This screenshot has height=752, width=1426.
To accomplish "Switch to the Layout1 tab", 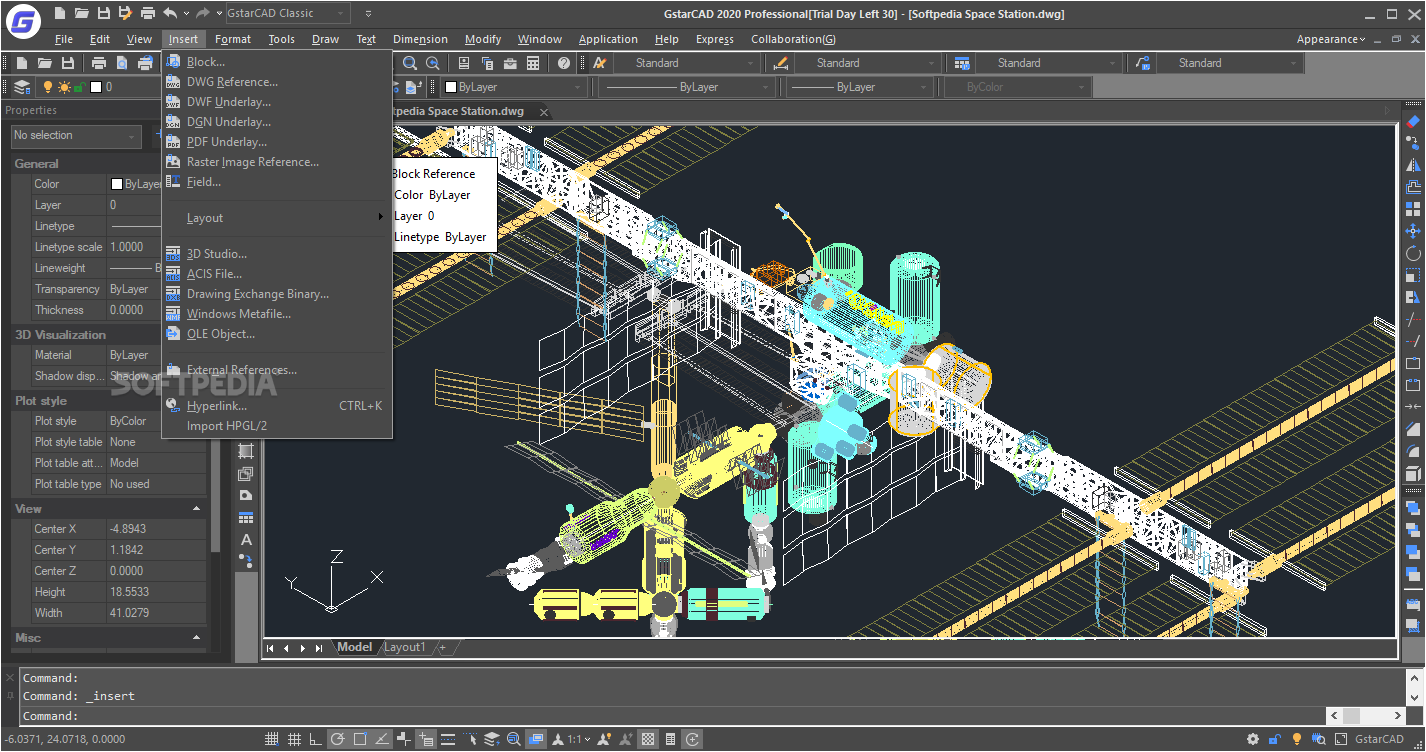I will point(405,647).
